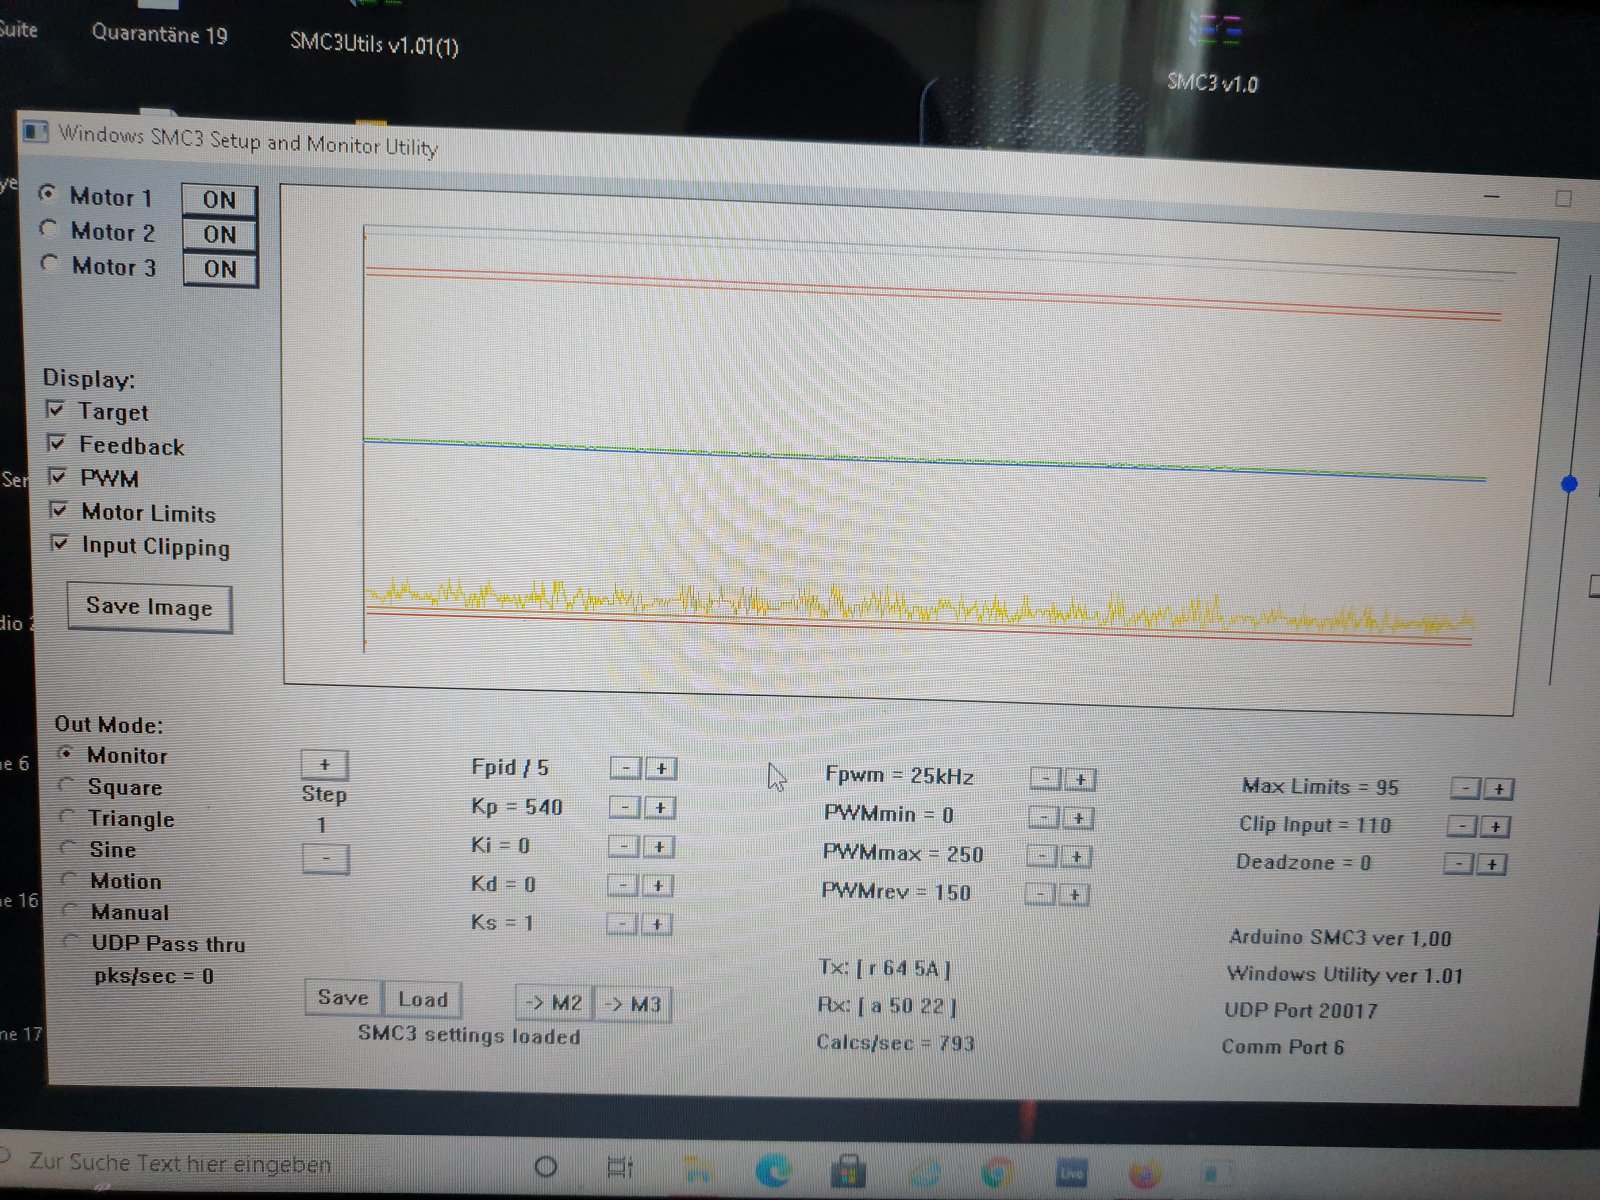Select Monitor out mode
The height and width of the screenshot is (1200, 1600).
click(x=66, y=753)
